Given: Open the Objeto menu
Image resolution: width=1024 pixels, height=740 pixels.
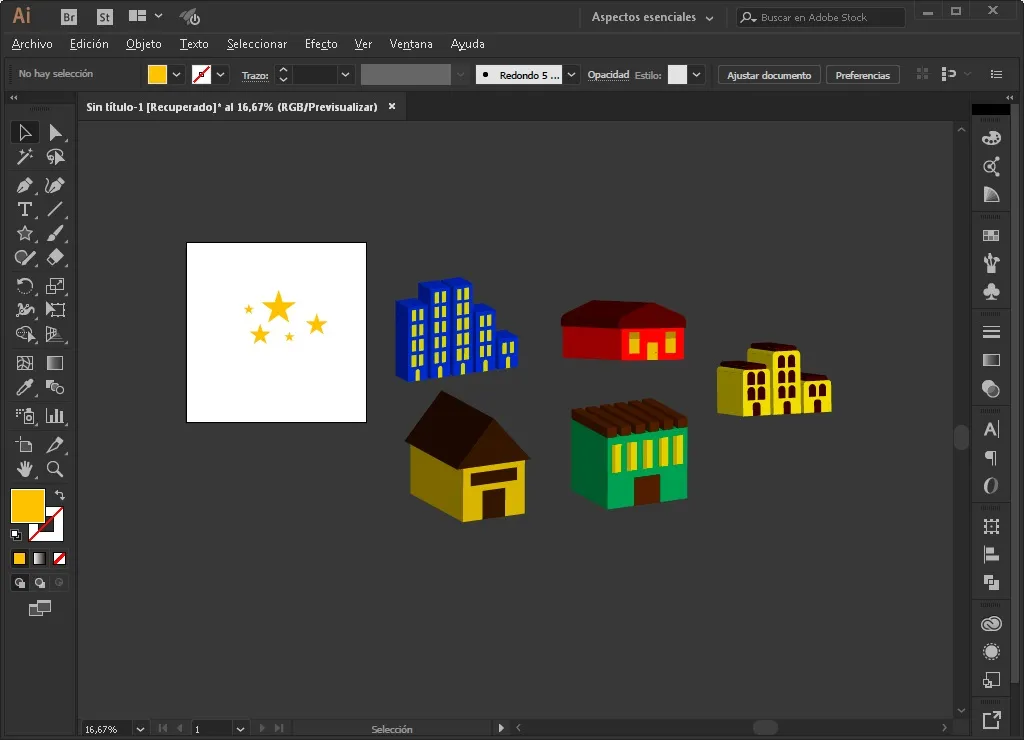Looking at the screenshot, I should (144, 44).
